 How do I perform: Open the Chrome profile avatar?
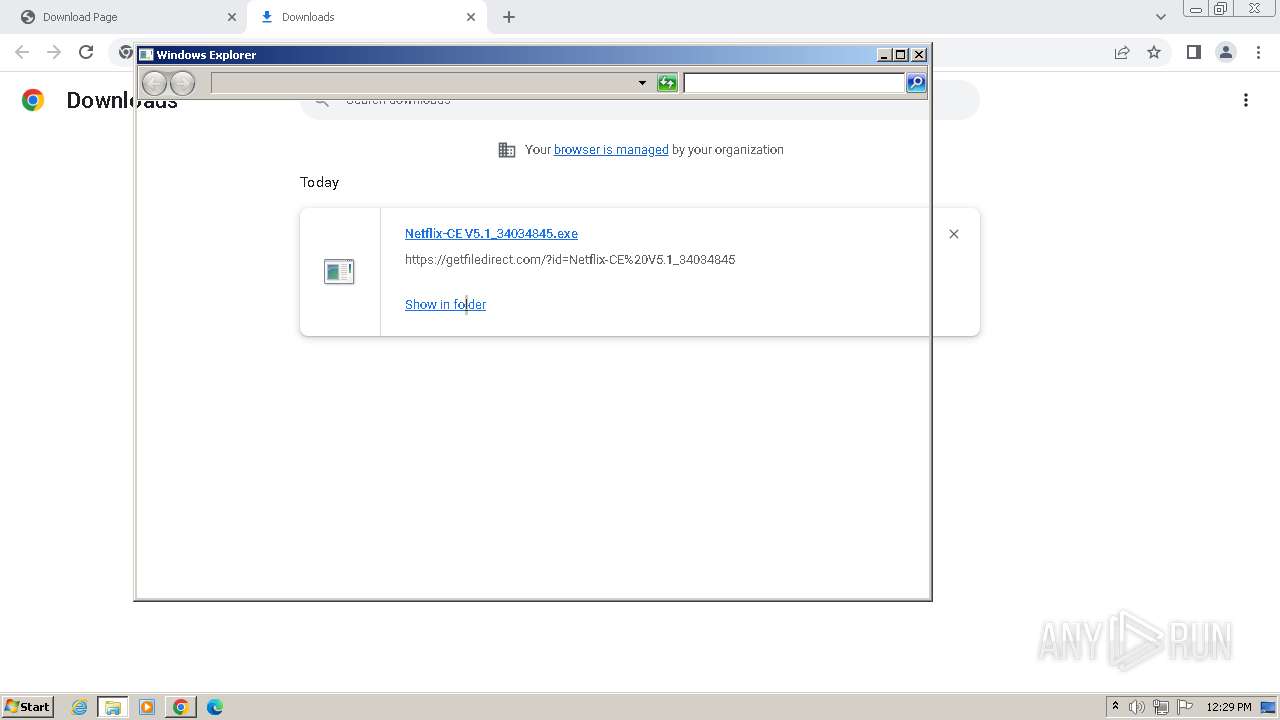(1225, 52)
